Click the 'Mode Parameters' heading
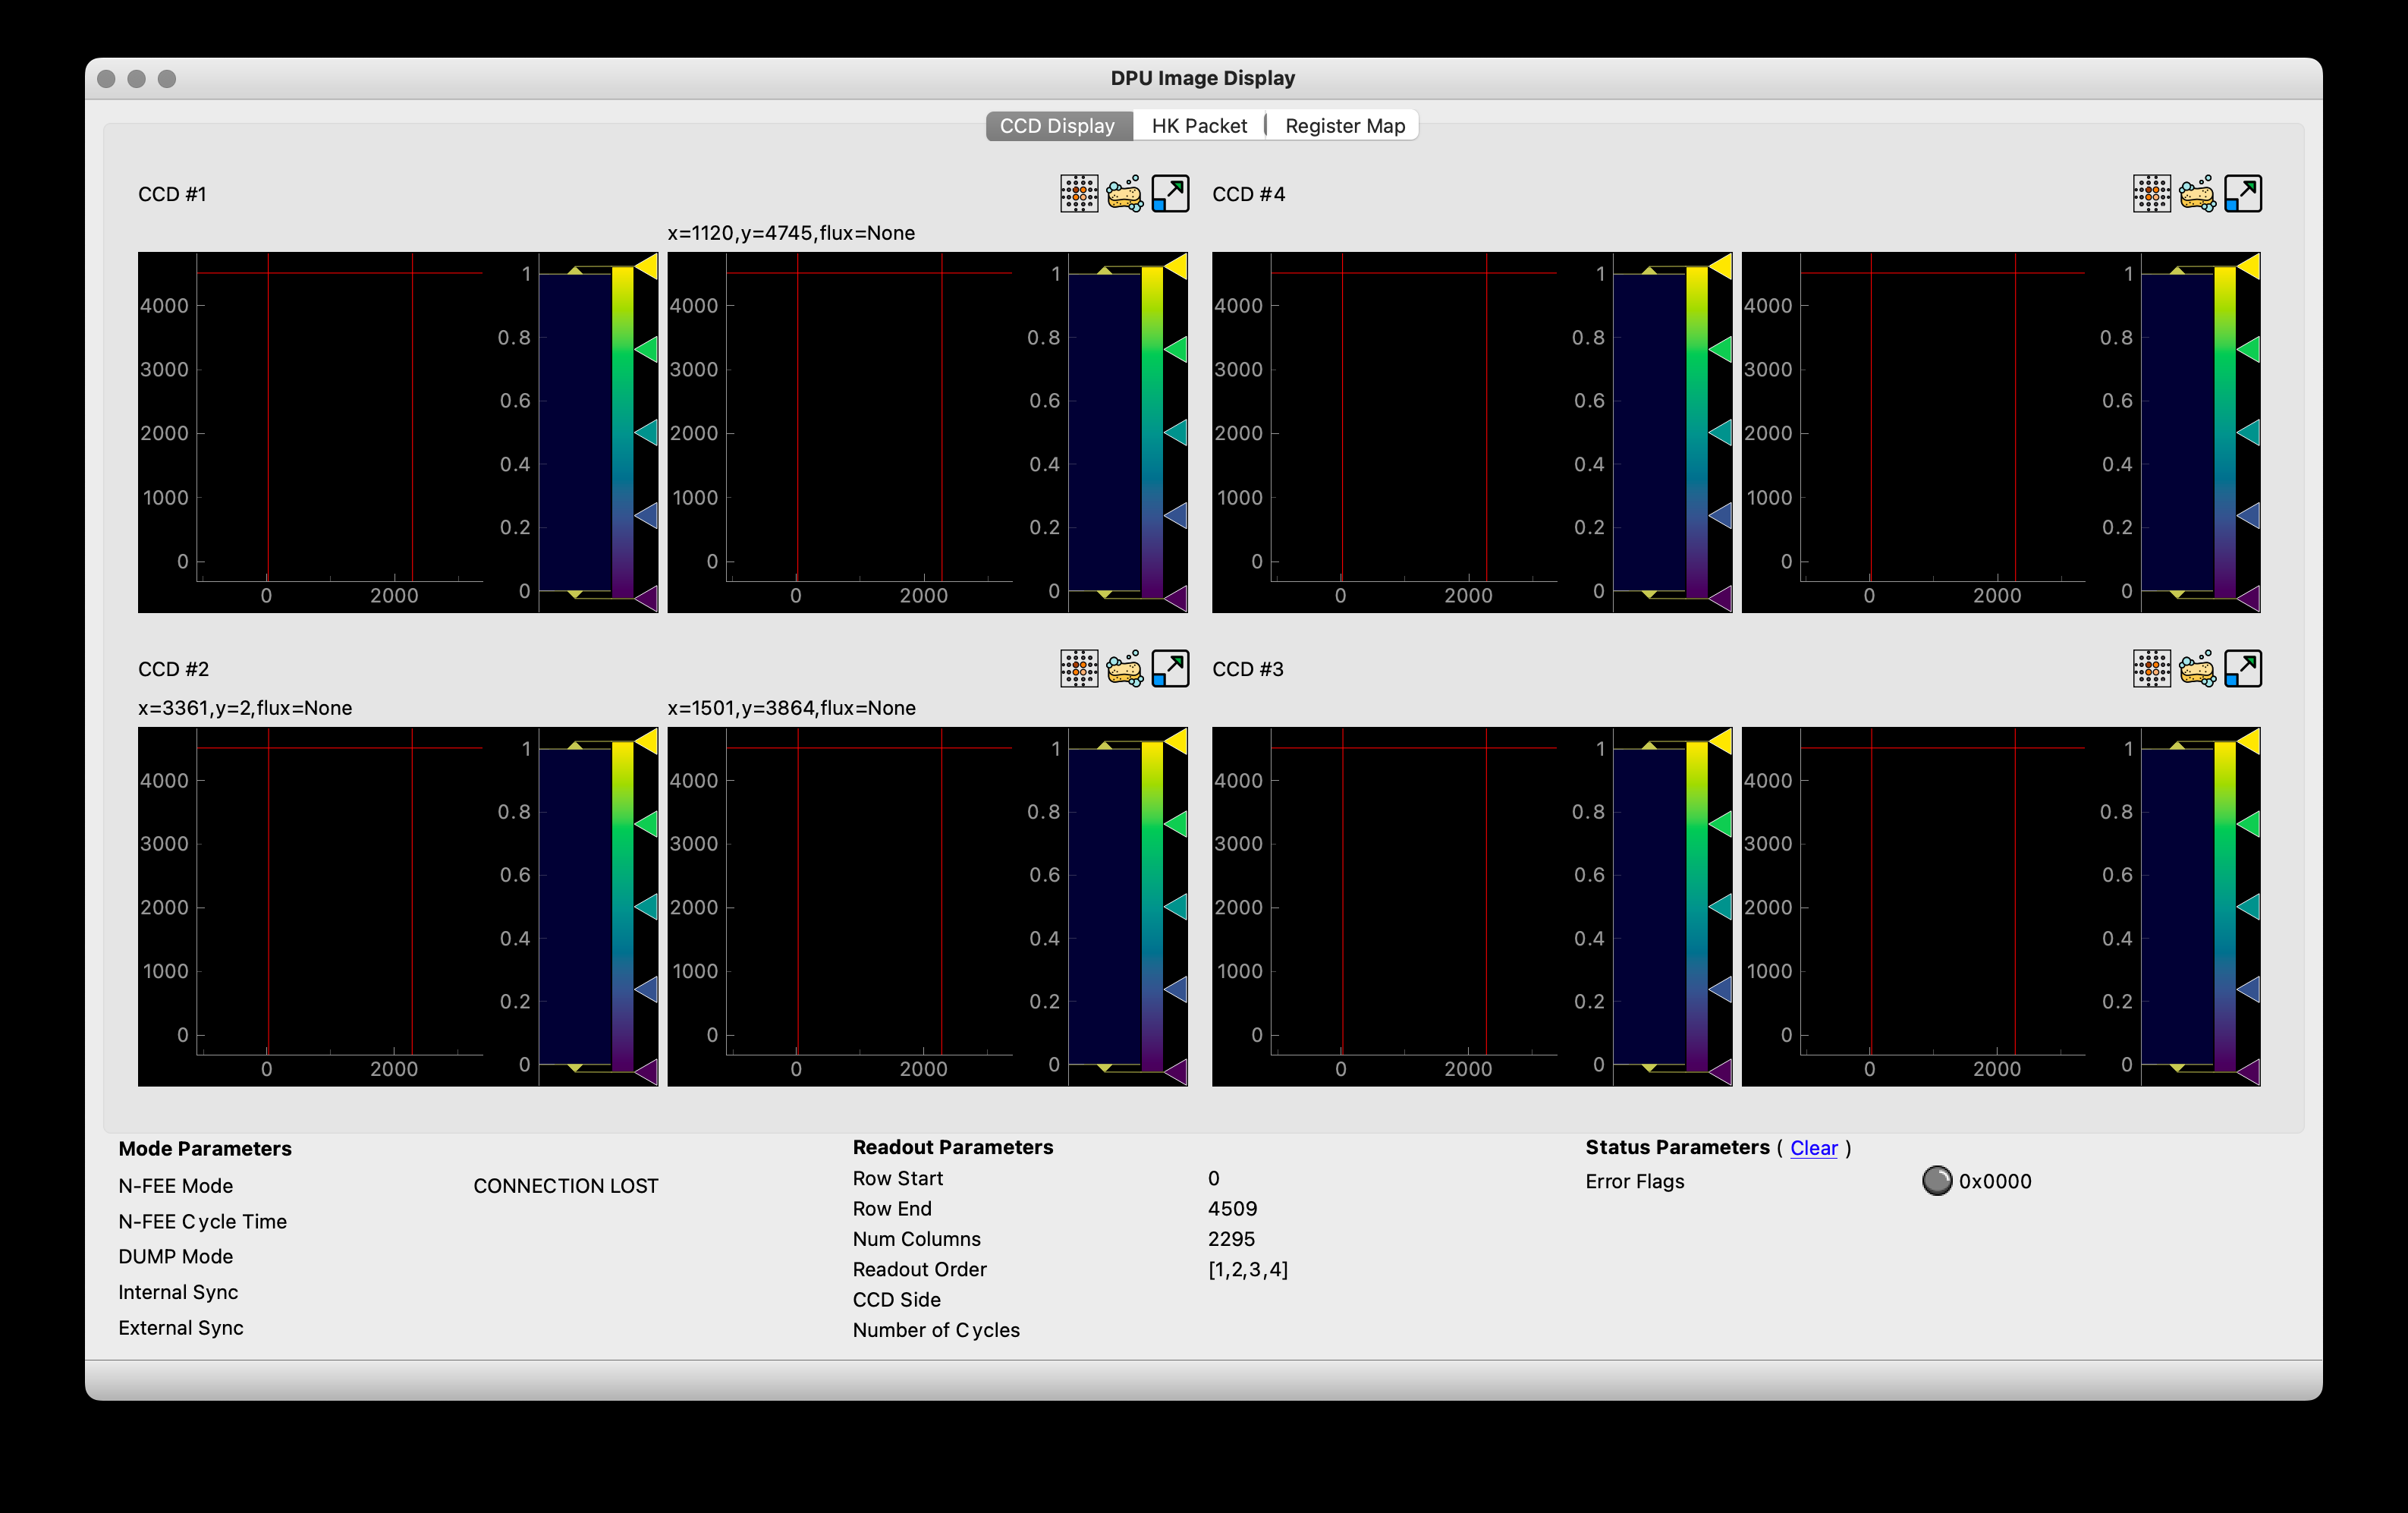 pyautogui.click(x=205, y=1149)
